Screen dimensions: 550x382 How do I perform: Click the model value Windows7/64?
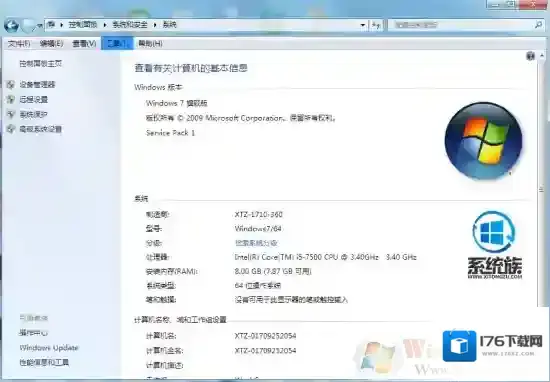click(x=258, y=229)
